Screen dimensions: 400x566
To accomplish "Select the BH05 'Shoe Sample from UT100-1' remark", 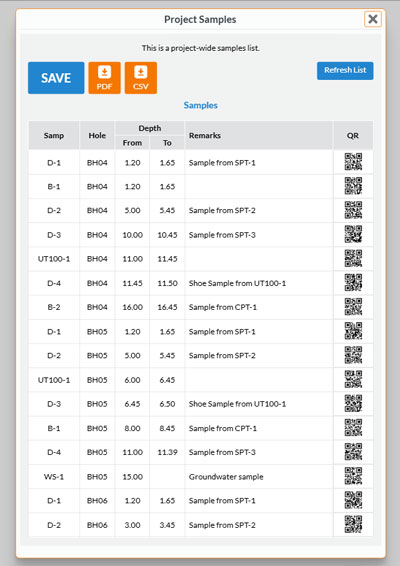I will click(237, 404).
